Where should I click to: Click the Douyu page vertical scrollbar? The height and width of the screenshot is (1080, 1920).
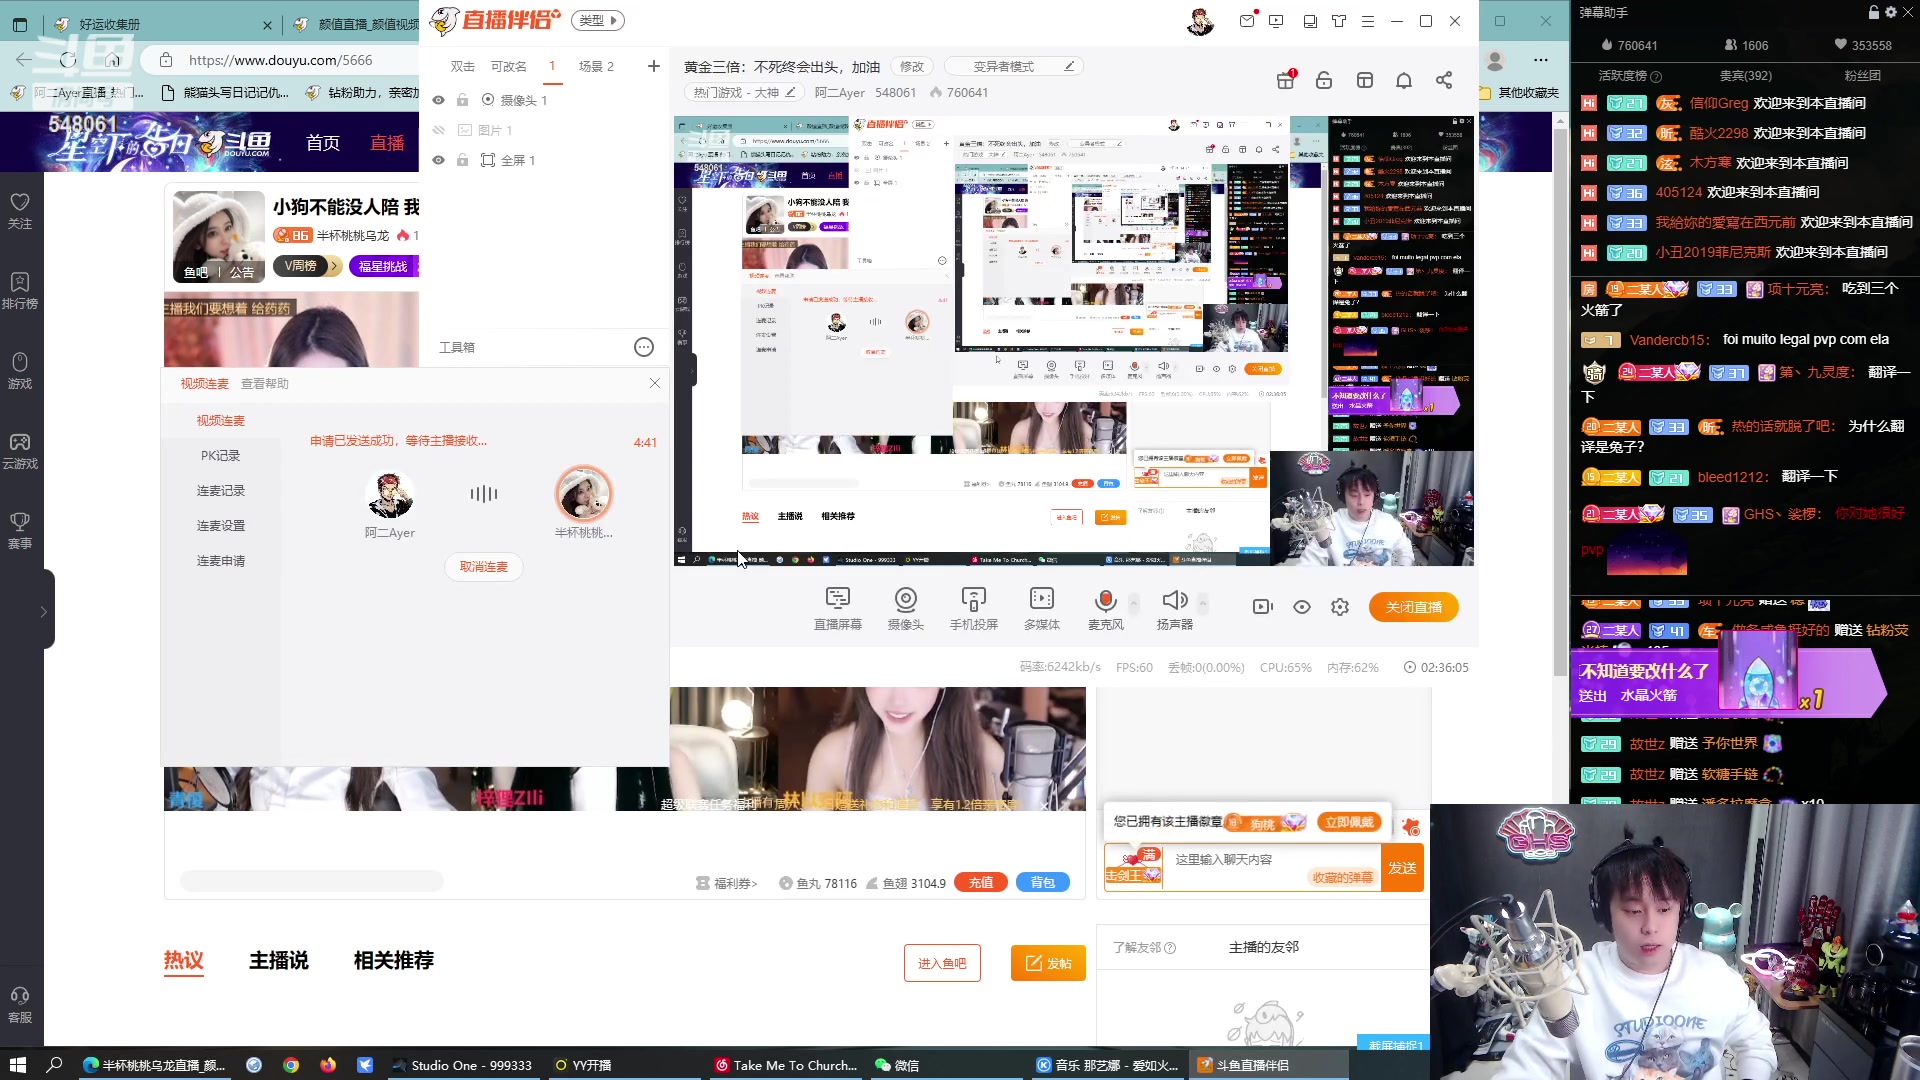[x=1561, y=400]
